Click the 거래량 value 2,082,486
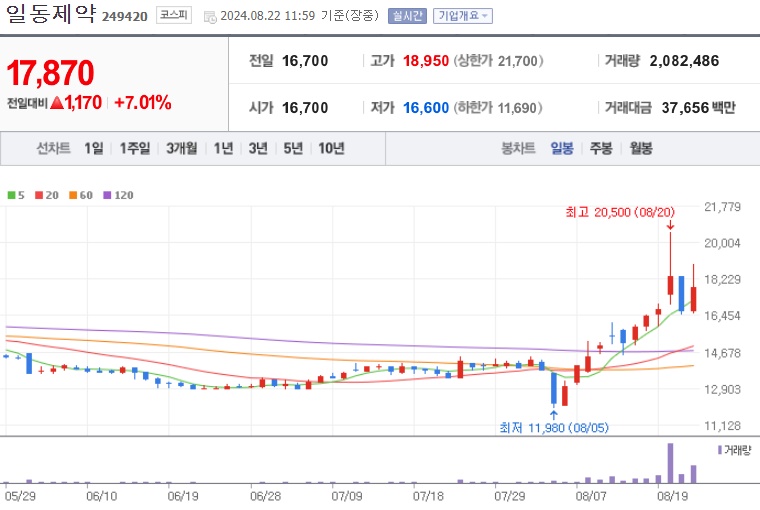Image resolution: width=760 pixels, height=510 pixels. 684,61
